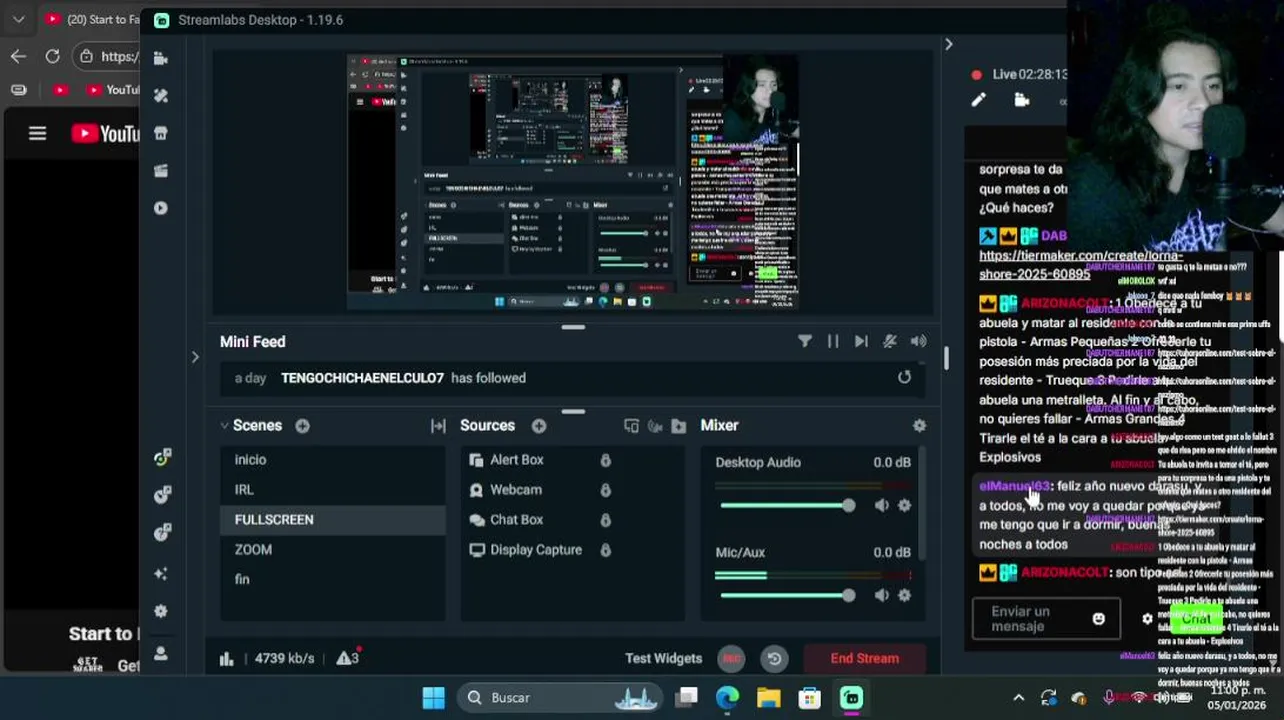The width and height of the screenshot is (1284, 720).
Task: Open performance stats bar-chart icon
Action: (x=227, y=658)
